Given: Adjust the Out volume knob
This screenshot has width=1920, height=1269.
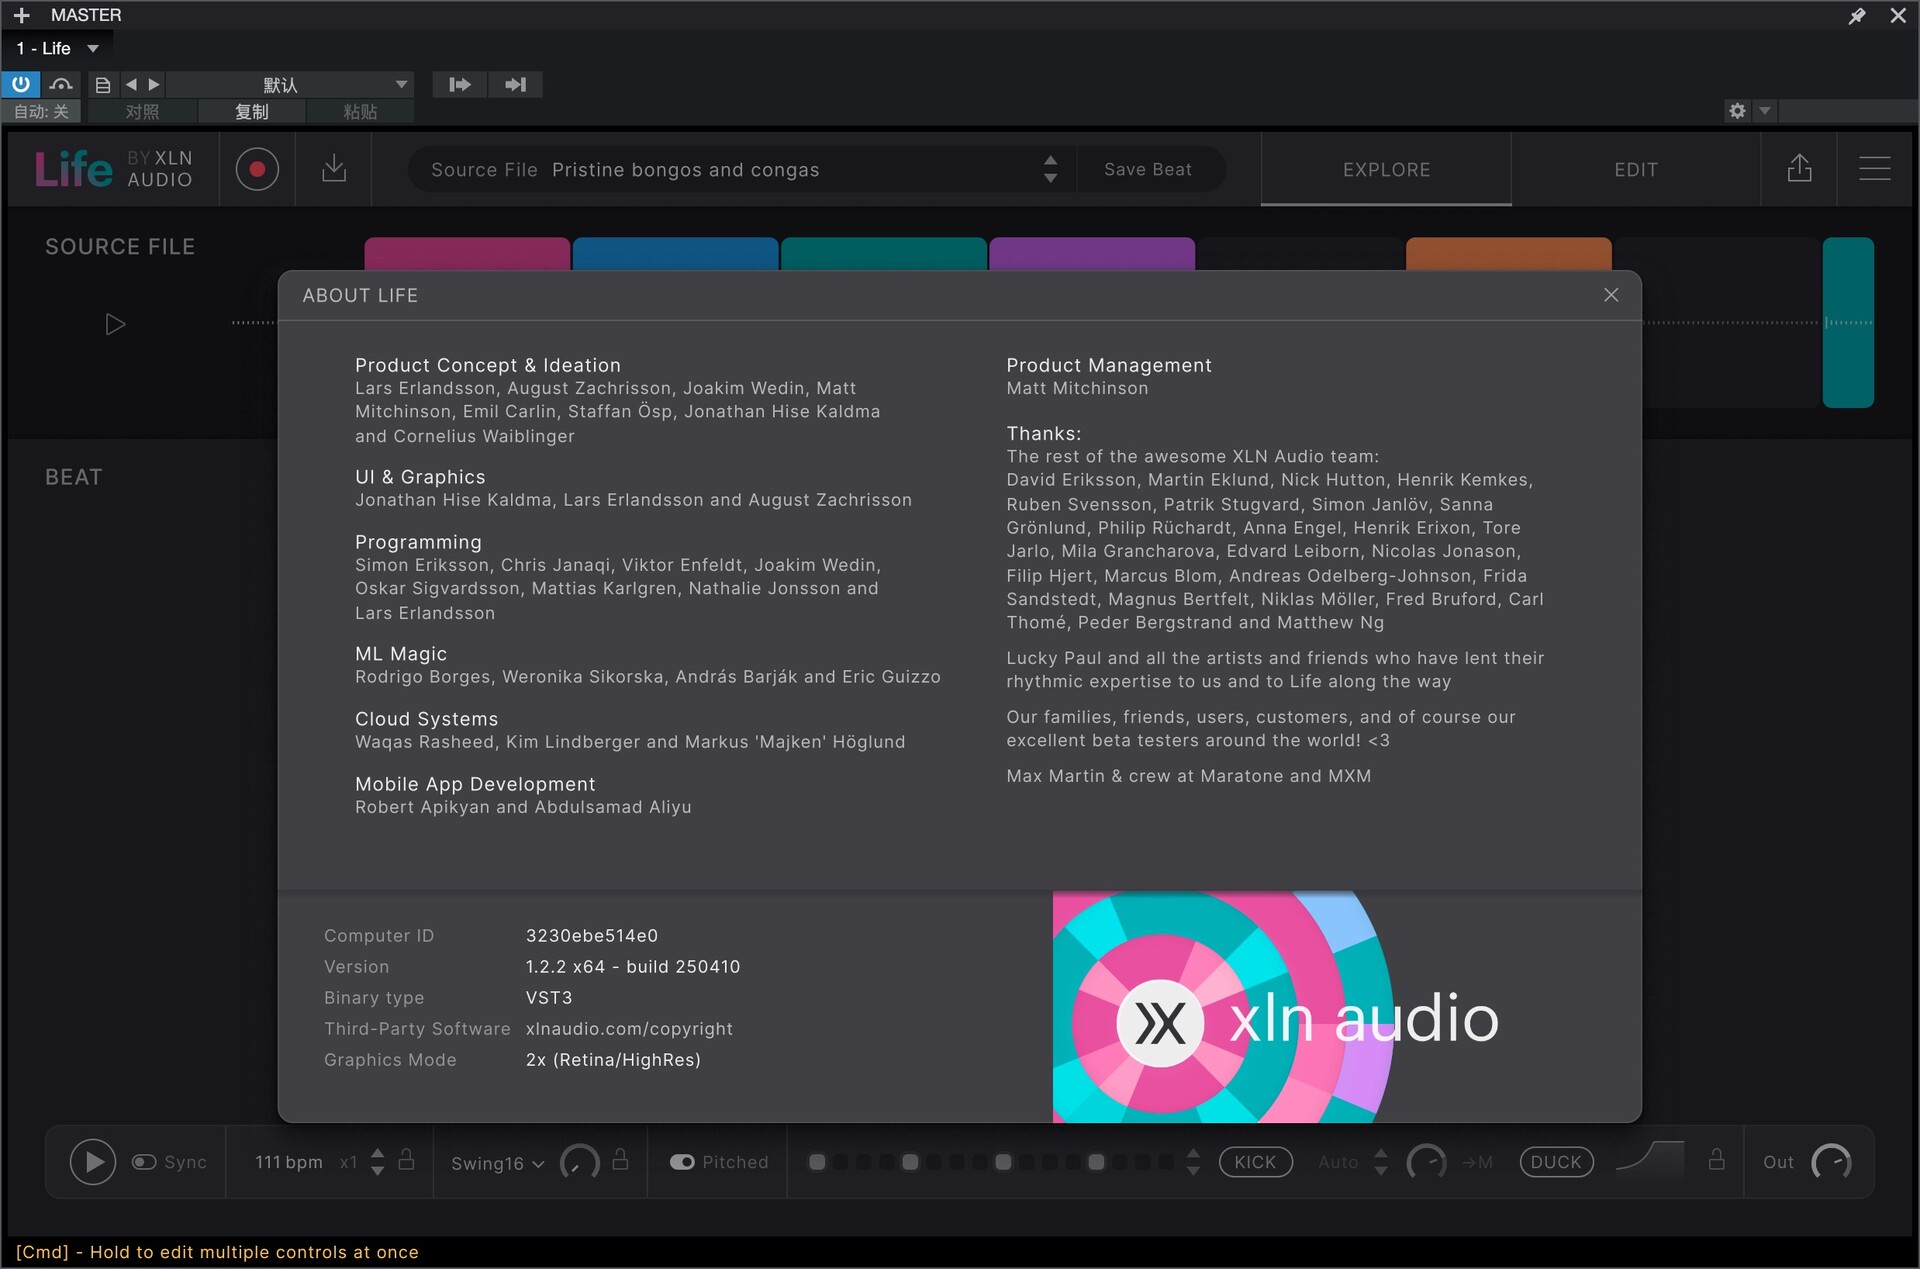Looking at the screenshot, I should point(1831,1162).
